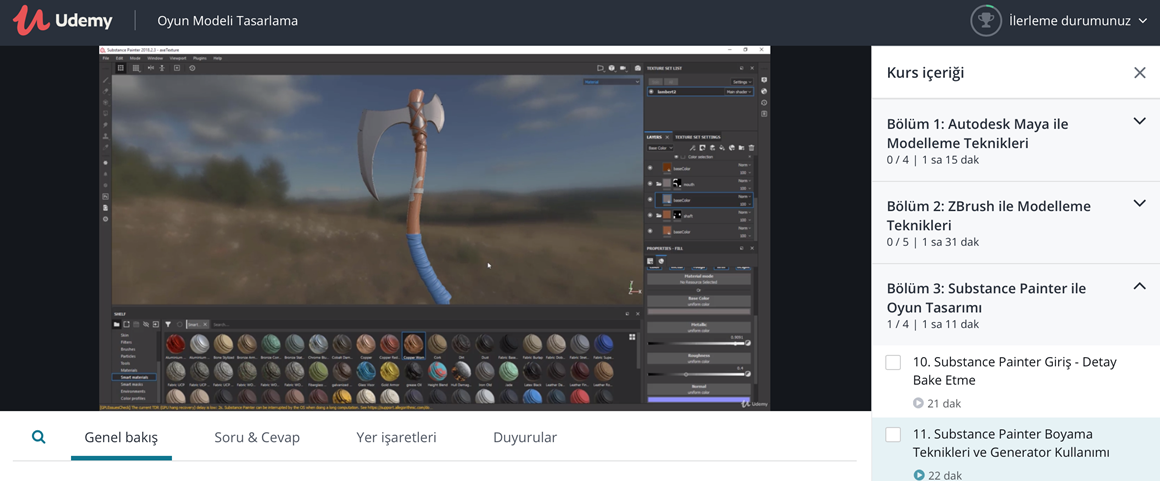Open the Main shader dropdown
Screen dimensions: 1160x481
pos(738,92)
